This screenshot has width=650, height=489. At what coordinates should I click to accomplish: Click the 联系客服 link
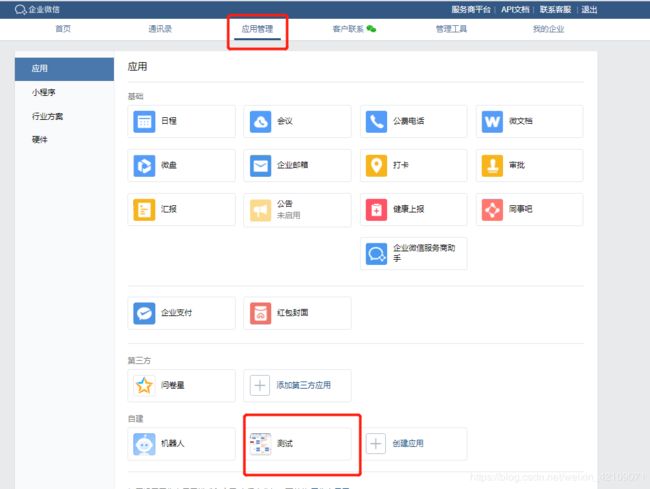tap(555, 9)
